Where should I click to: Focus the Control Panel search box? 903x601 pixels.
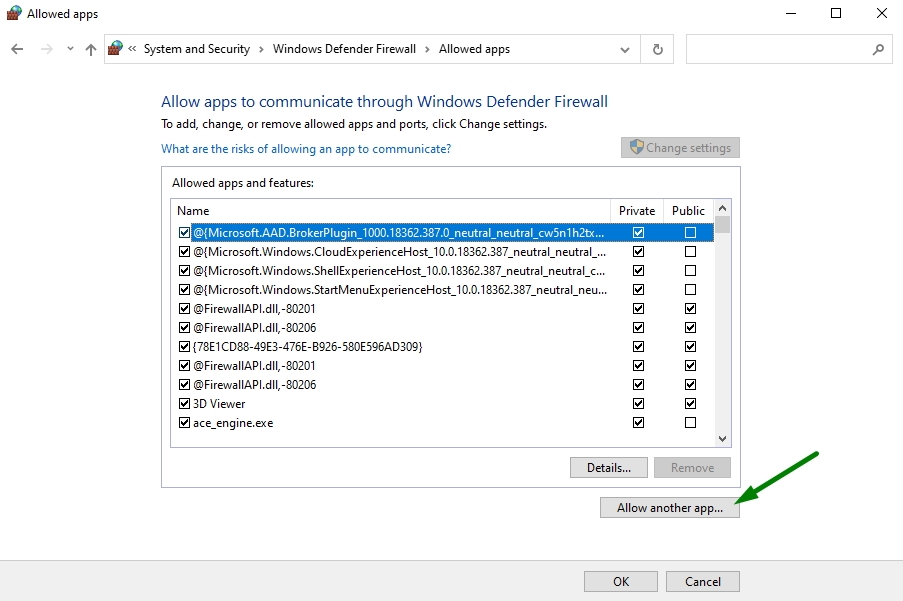pyautogui.click(x=789, y=50)
